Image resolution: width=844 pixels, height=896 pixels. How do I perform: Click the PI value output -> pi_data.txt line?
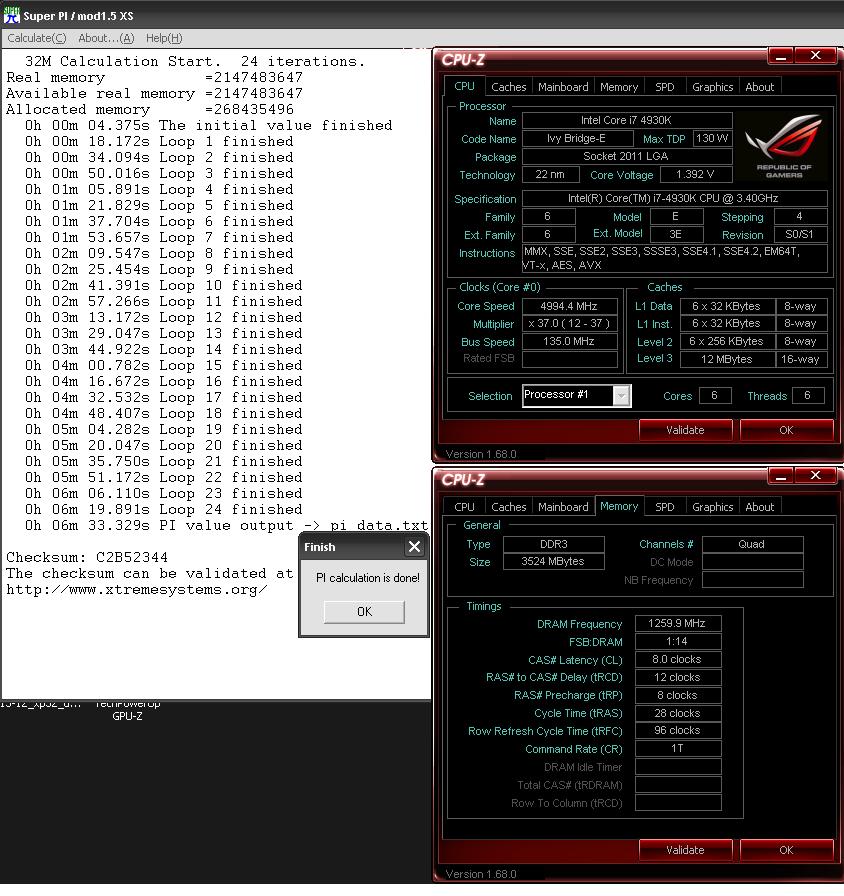tap(226, 525)
